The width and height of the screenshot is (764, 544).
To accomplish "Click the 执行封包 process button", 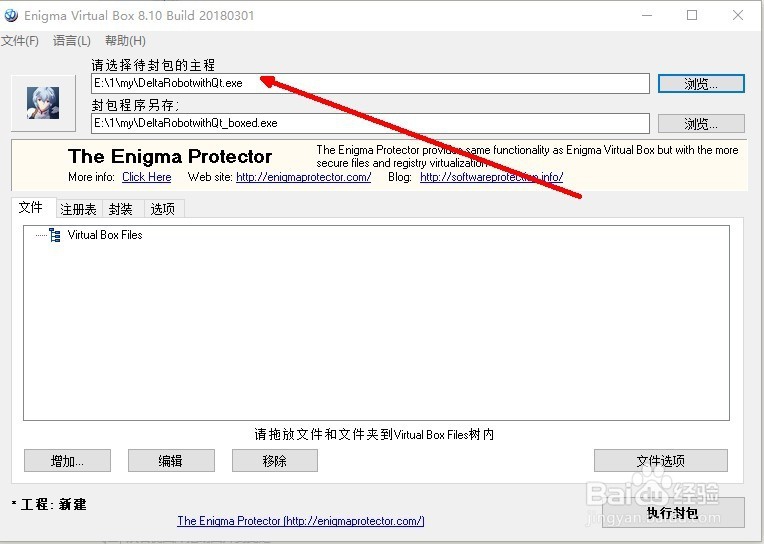I will 673,513.
